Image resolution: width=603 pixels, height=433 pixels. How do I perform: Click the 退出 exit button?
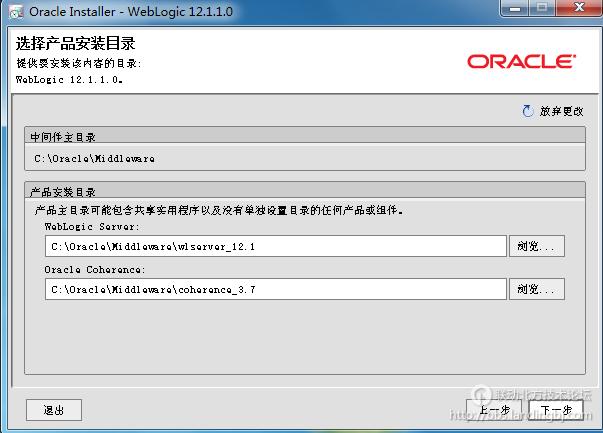pos(54,410)
